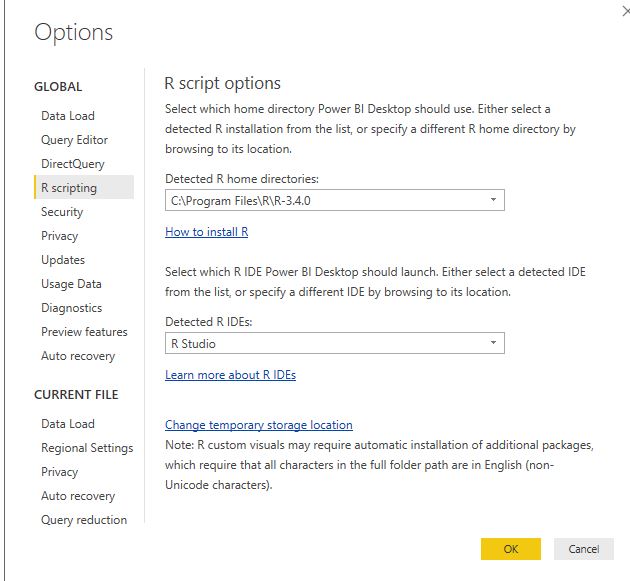This screenshot has height=581, width=630.
Task: Open Global Data Load options
Action: [68, 116]
